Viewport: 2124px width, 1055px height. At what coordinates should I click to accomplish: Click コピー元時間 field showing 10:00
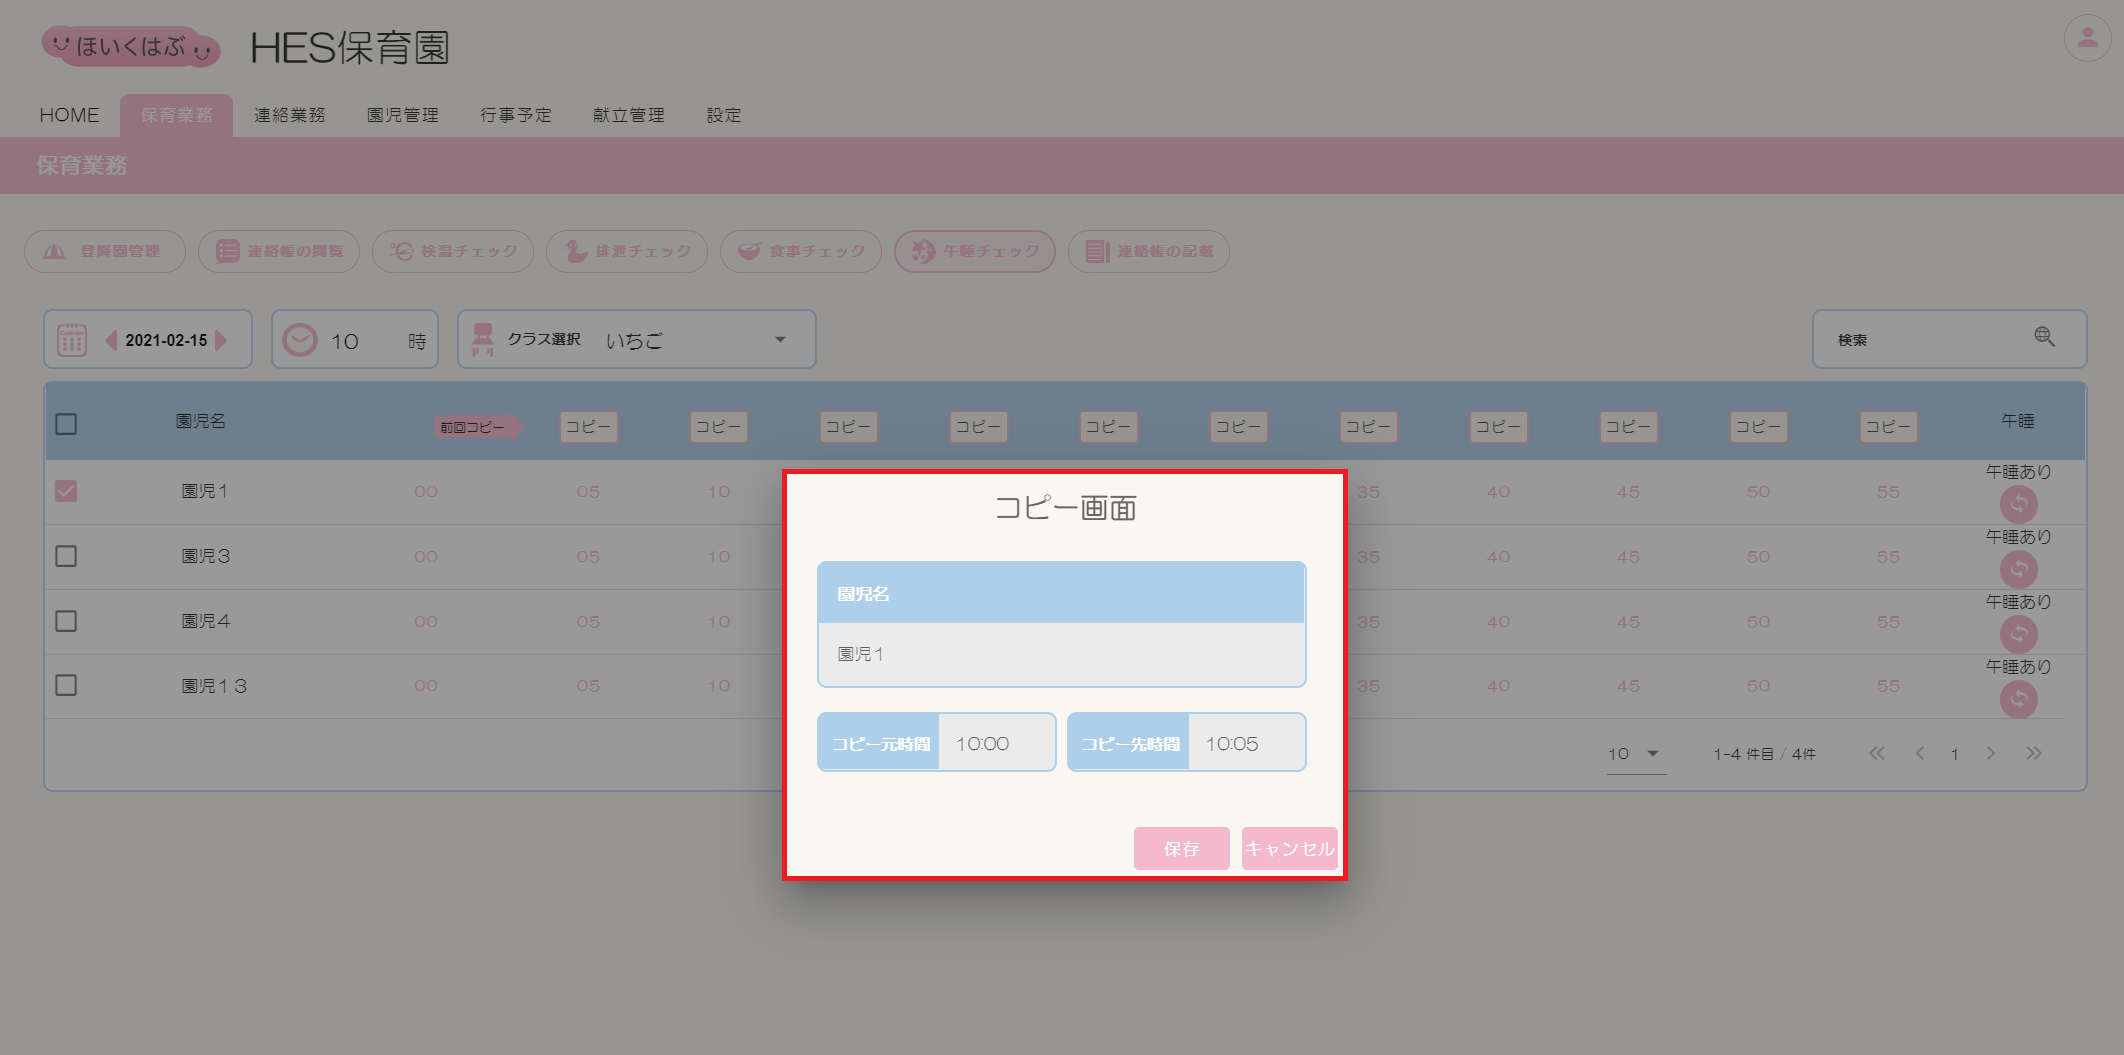[996, 743]
